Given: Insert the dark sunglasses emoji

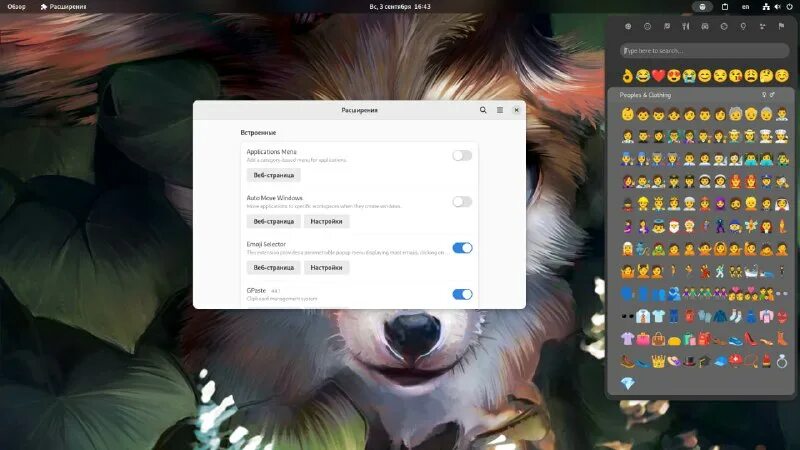Looking at the screenshot, I should point(628,316).
